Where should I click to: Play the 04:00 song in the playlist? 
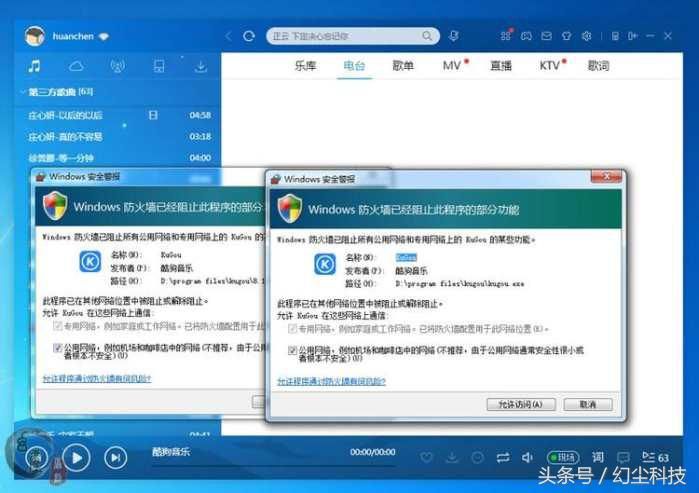pyautogui.click(x=118, y=158)
